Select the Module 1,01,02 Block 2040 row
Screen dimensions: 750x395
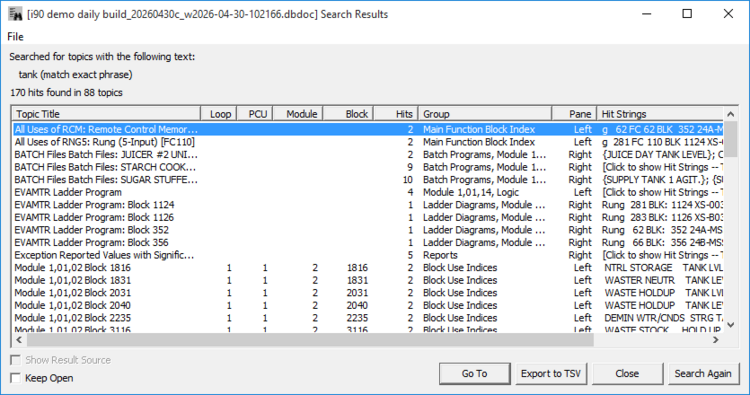tap(368, 306)
